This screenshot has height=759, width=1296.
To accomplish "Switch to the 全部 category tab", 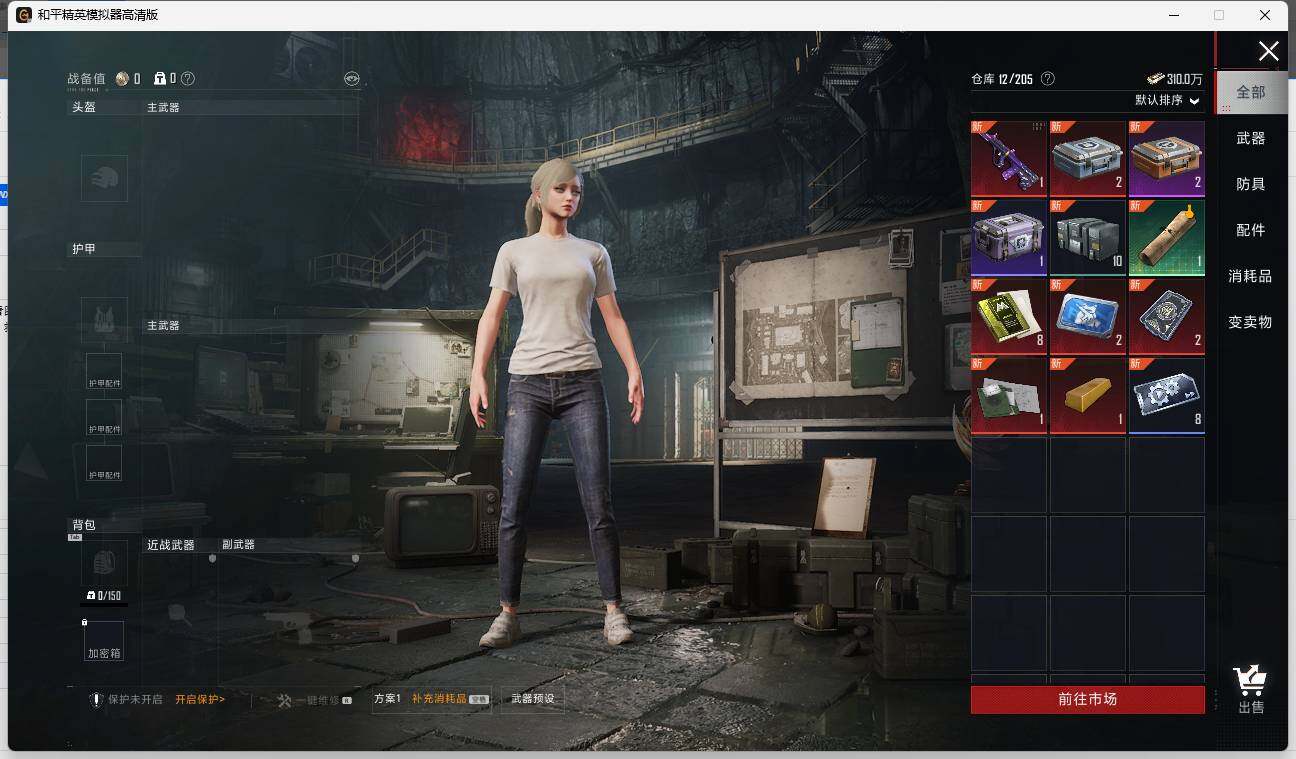I will (1251, 92).
